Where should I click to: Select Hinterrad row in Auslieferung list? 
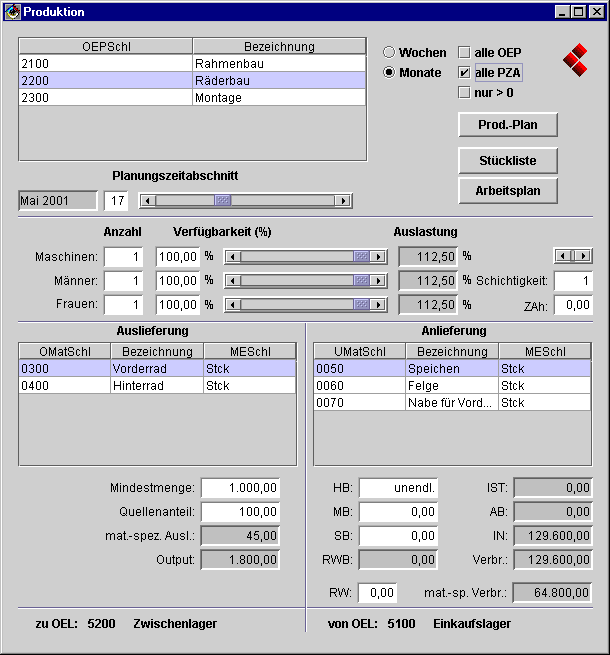coord(157,385)
